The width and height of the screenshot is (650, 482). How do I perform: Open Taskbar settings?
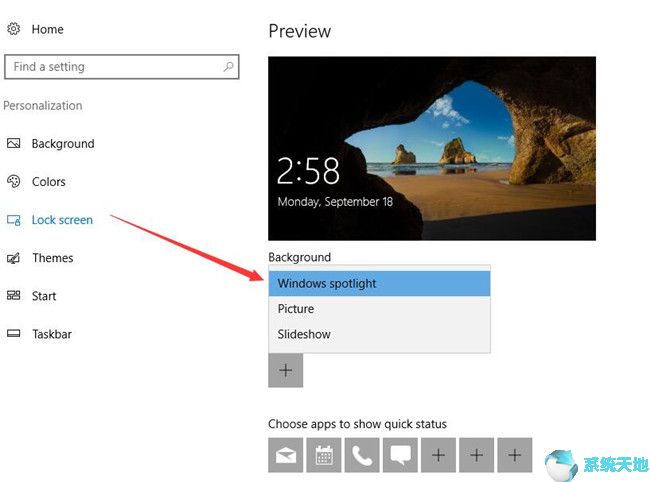[52, 334]
